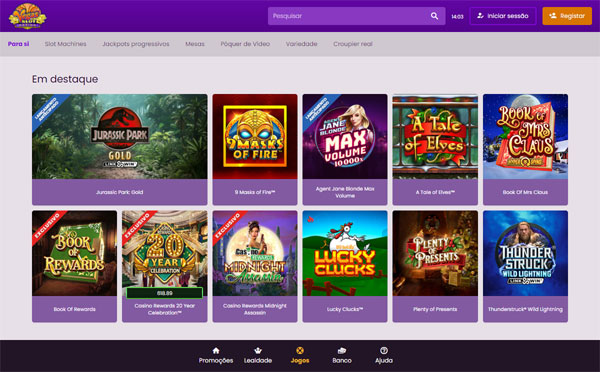Click the Book Of Mrs Claus title label
The width and height of the screenshot is (600, 372).
point(525,192)
